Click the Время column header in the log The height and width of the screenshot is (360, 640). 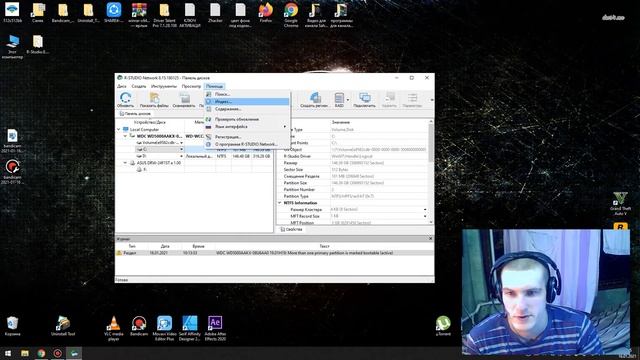point(198,247)
